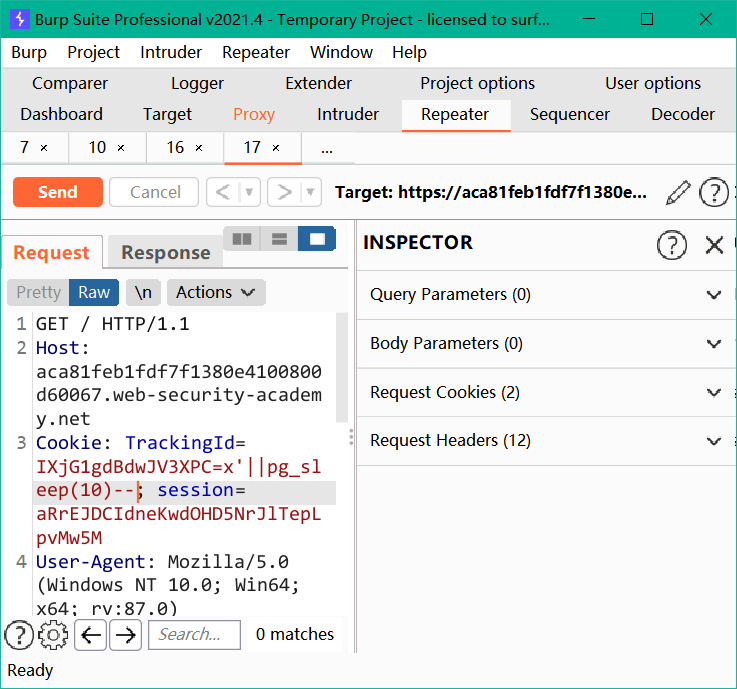Toggle non-printable characters \n button
Screen dimensions: 737x689
tap(143, 292)
